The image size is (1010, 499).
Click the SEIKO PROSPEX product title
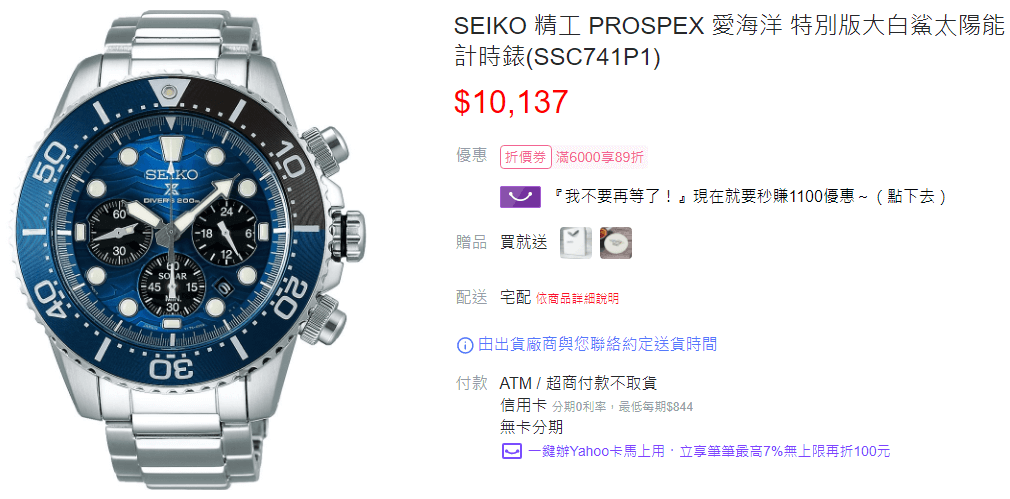coord(730,42)
